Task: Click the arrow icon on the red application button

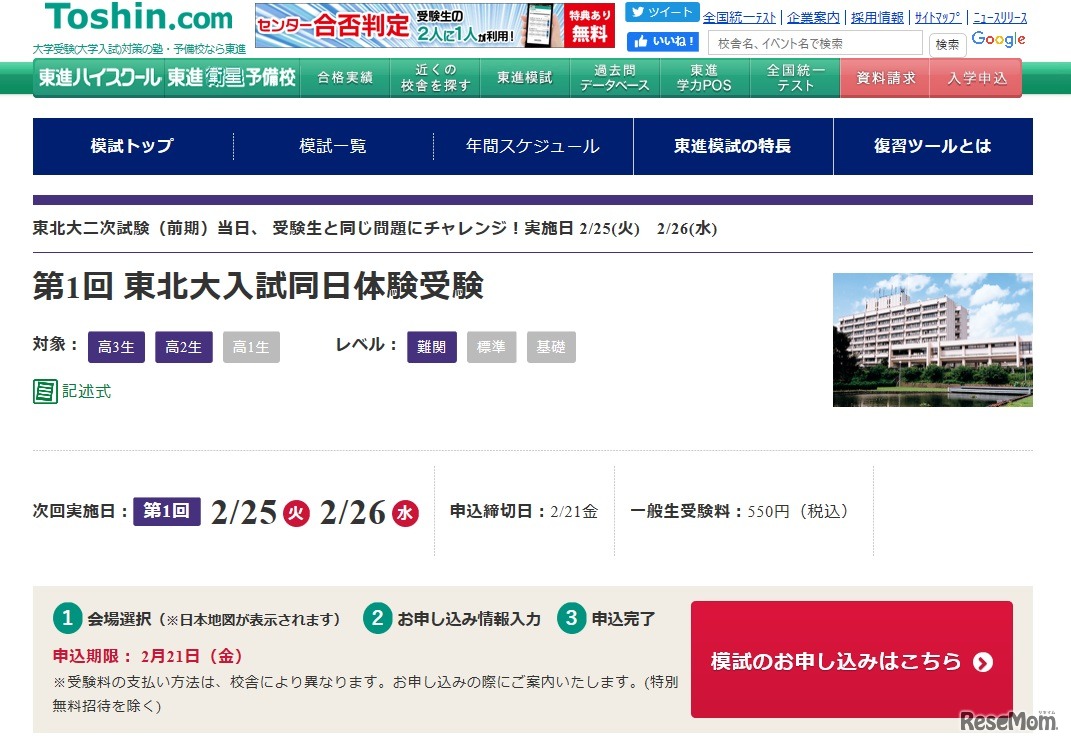Action: (x=982, y=661)
